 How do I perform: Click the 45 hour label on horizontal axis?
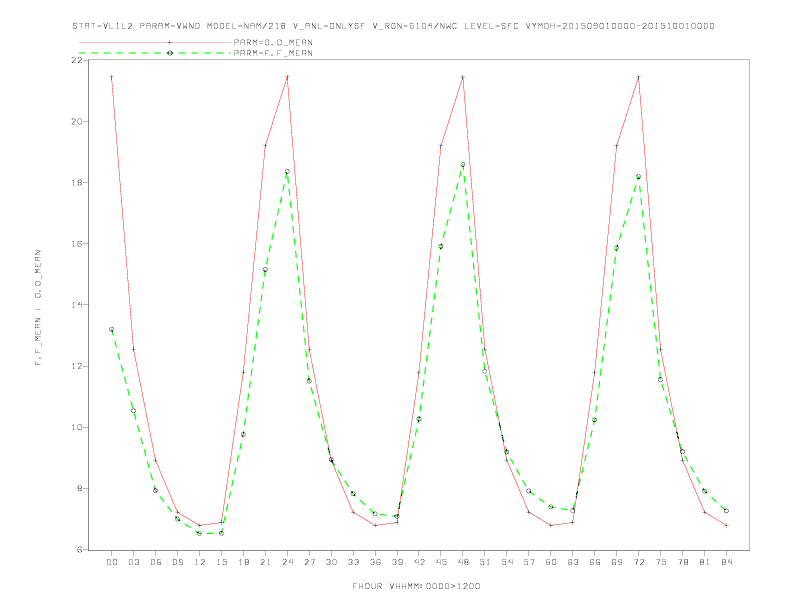click(x=441, y=562)
